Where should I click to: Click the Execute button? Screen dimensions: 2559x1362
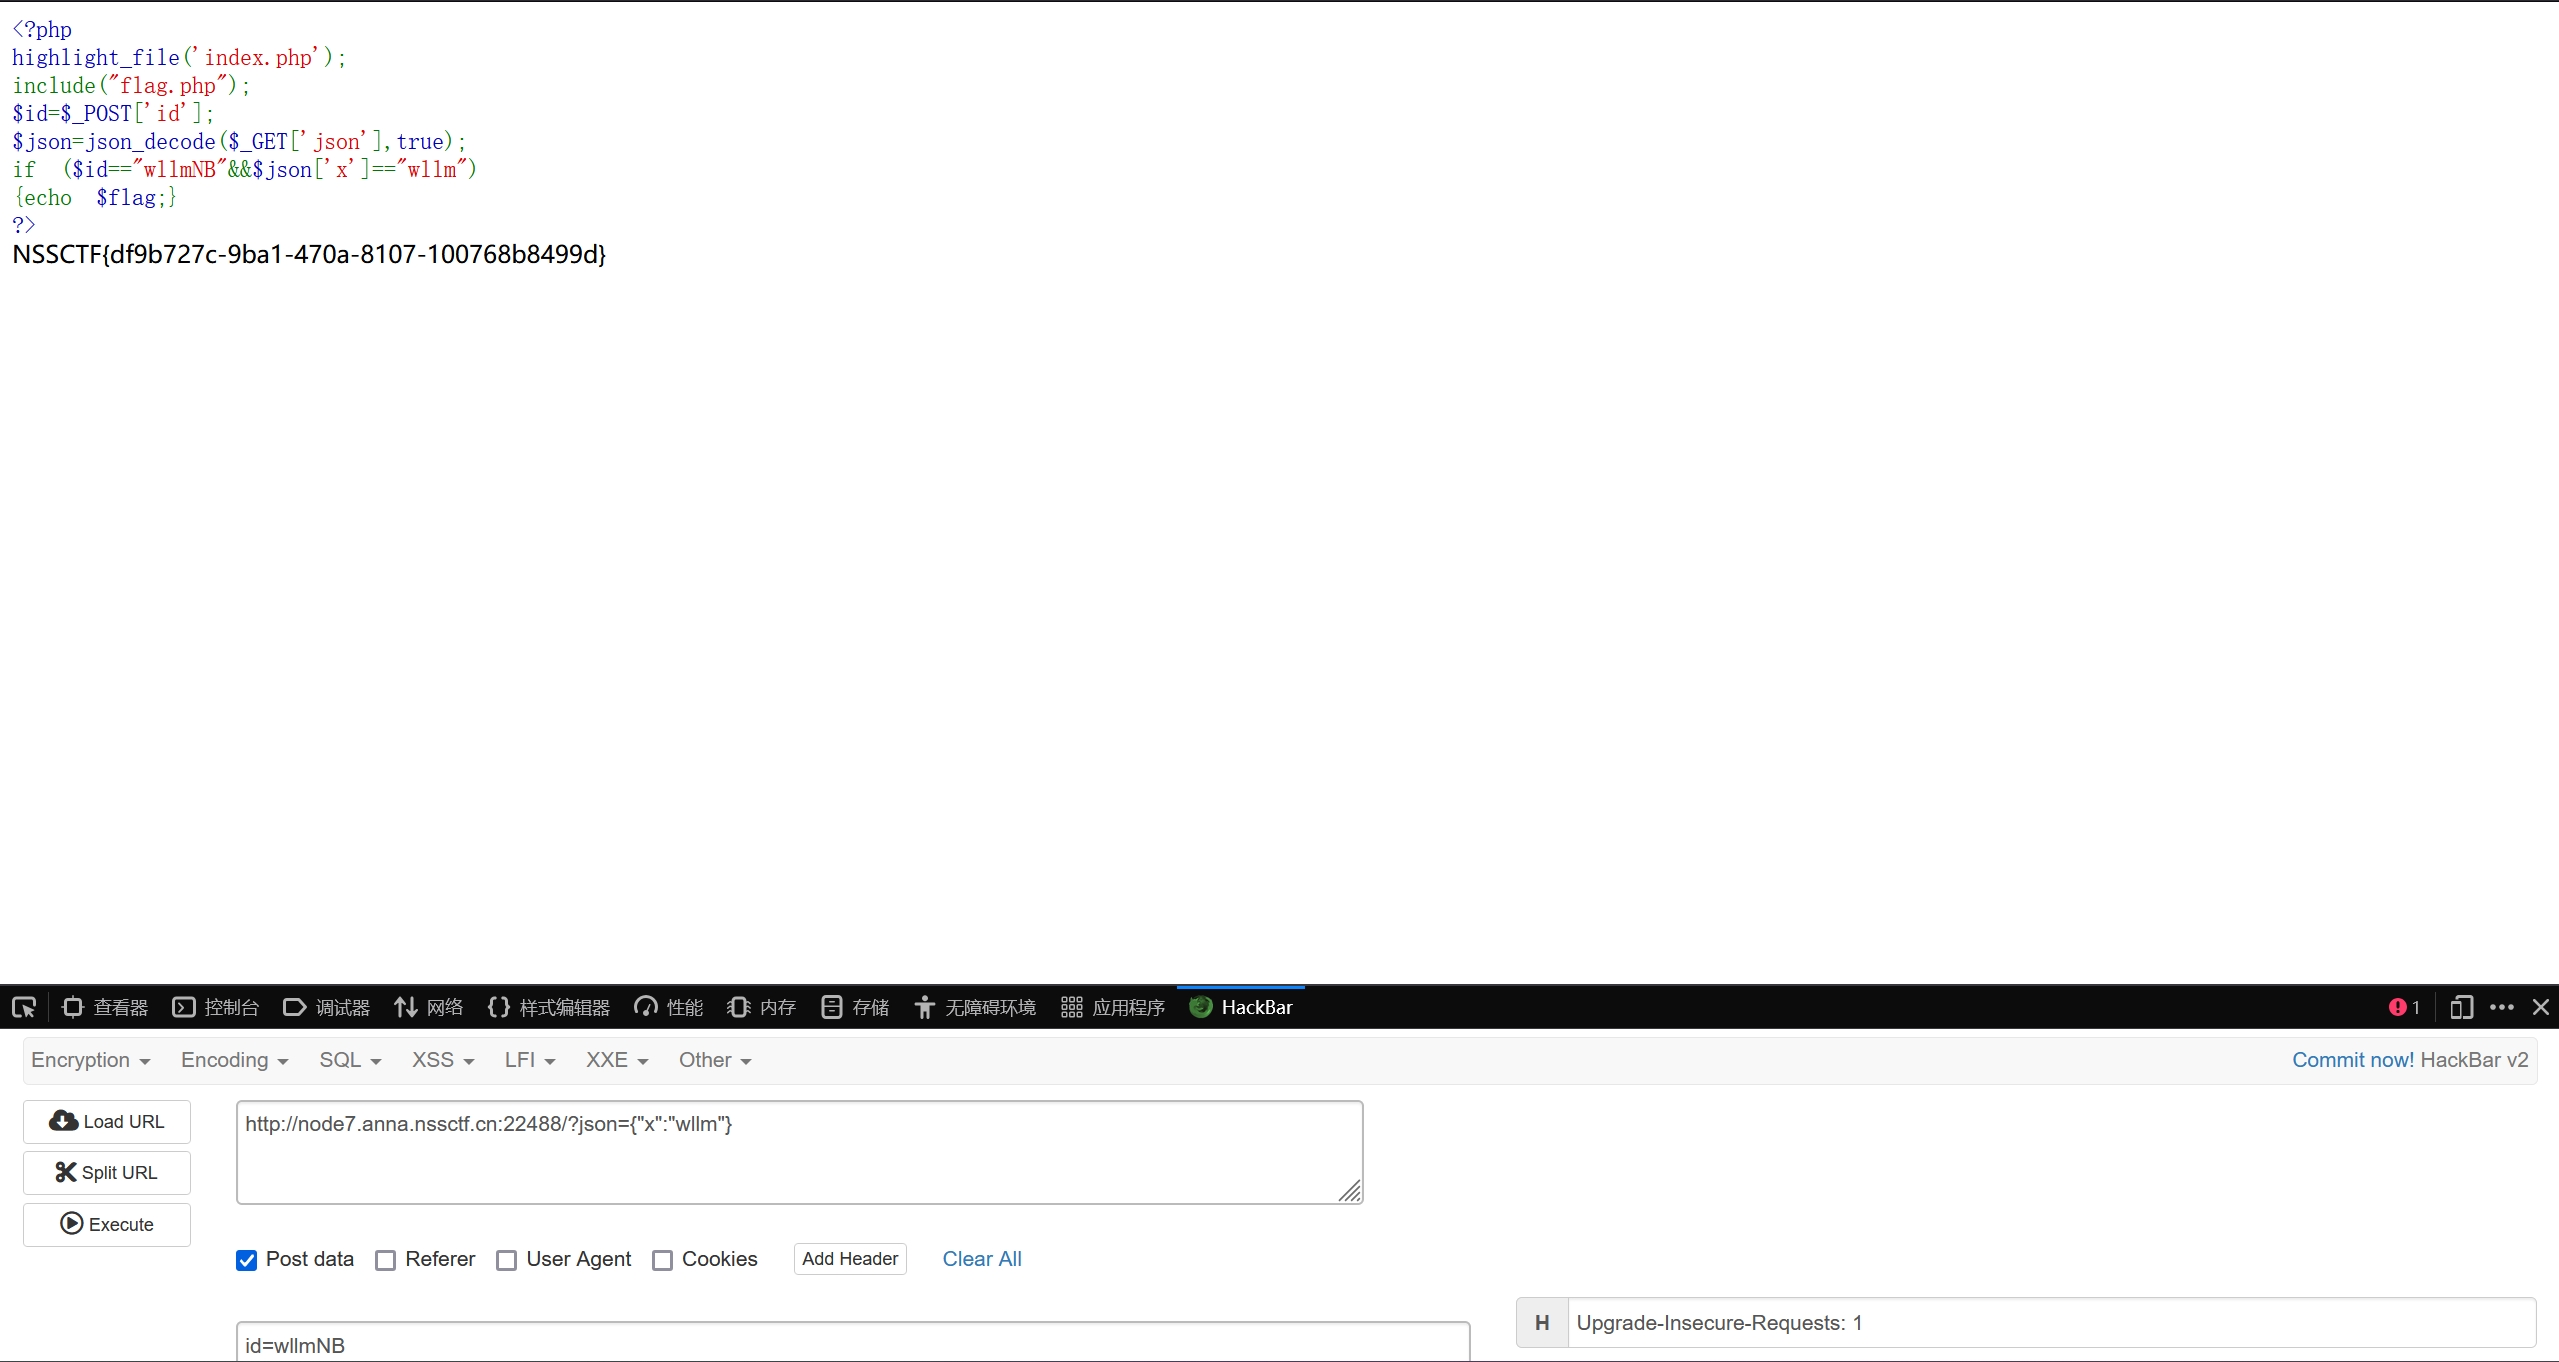(107, 1225)
